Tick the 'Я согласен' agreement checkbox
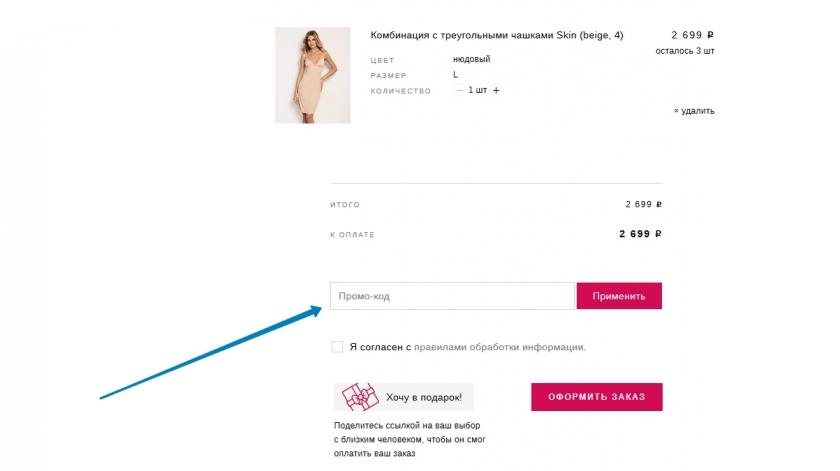The width and height of the screenshot is (840, 471). tap(337, 347)
